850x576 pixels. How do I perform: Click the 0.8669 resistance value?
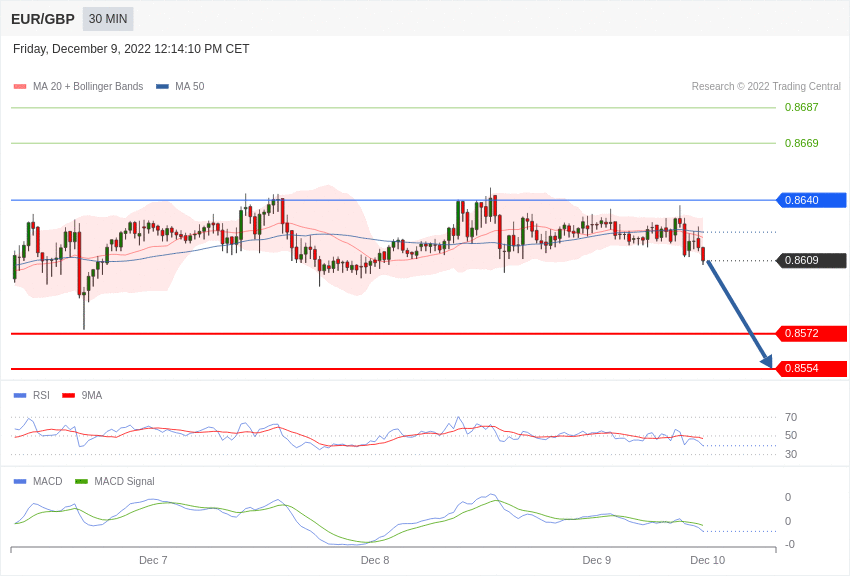click(x=802, y=143)
